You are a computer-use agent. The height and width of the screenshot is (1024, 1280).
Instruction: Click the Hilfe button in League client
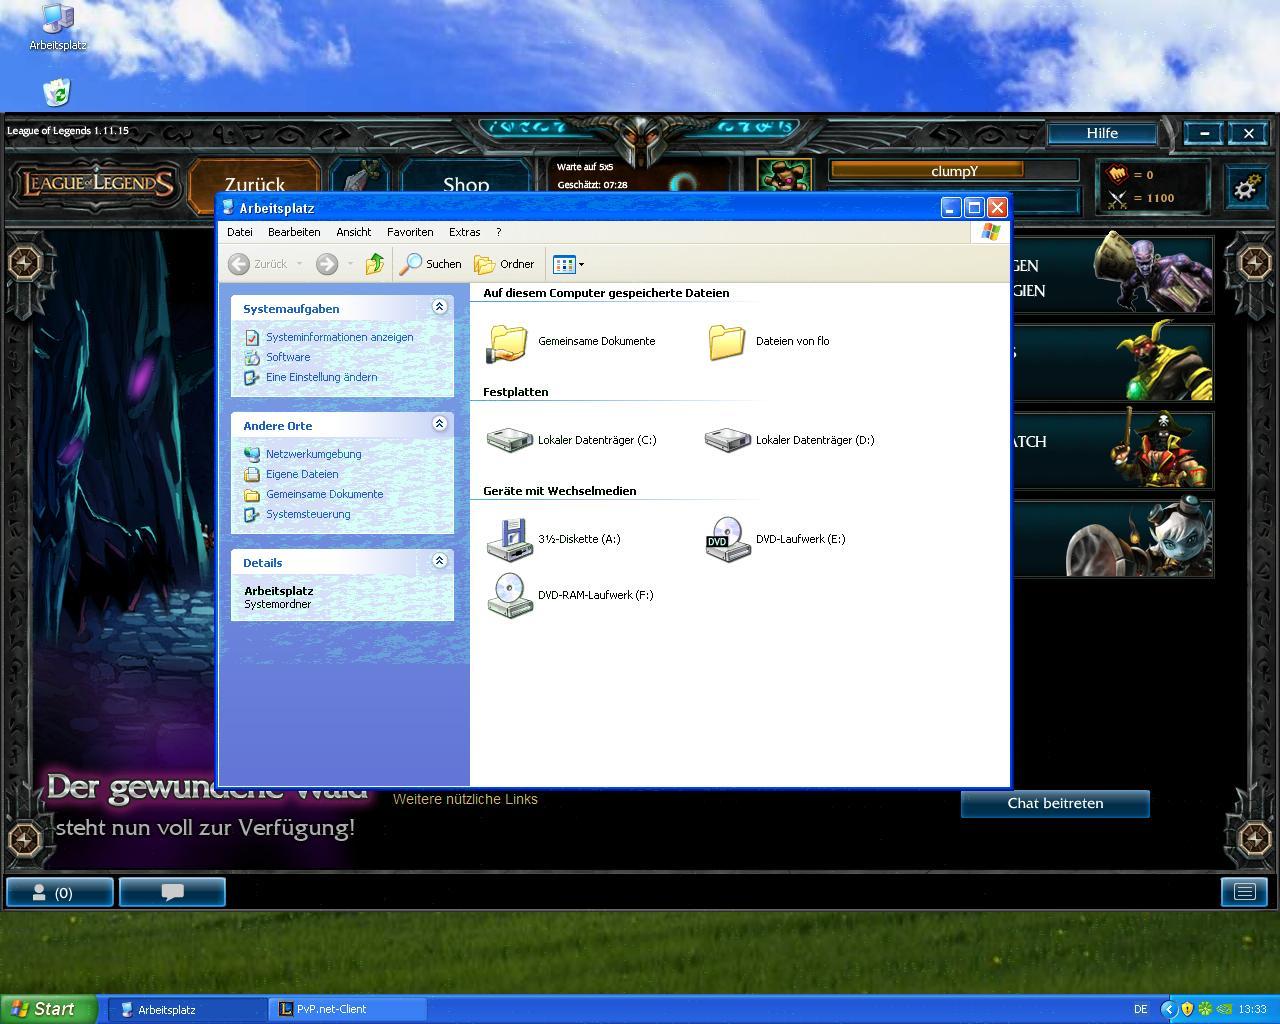[x=1102, y=133]
